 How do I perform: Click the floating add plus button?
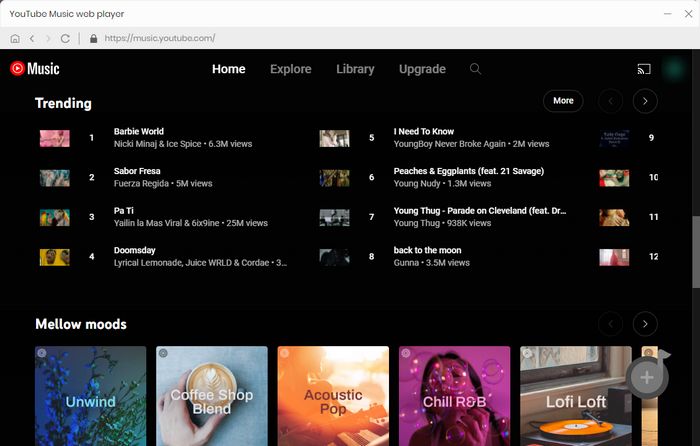tap(647, 377)
